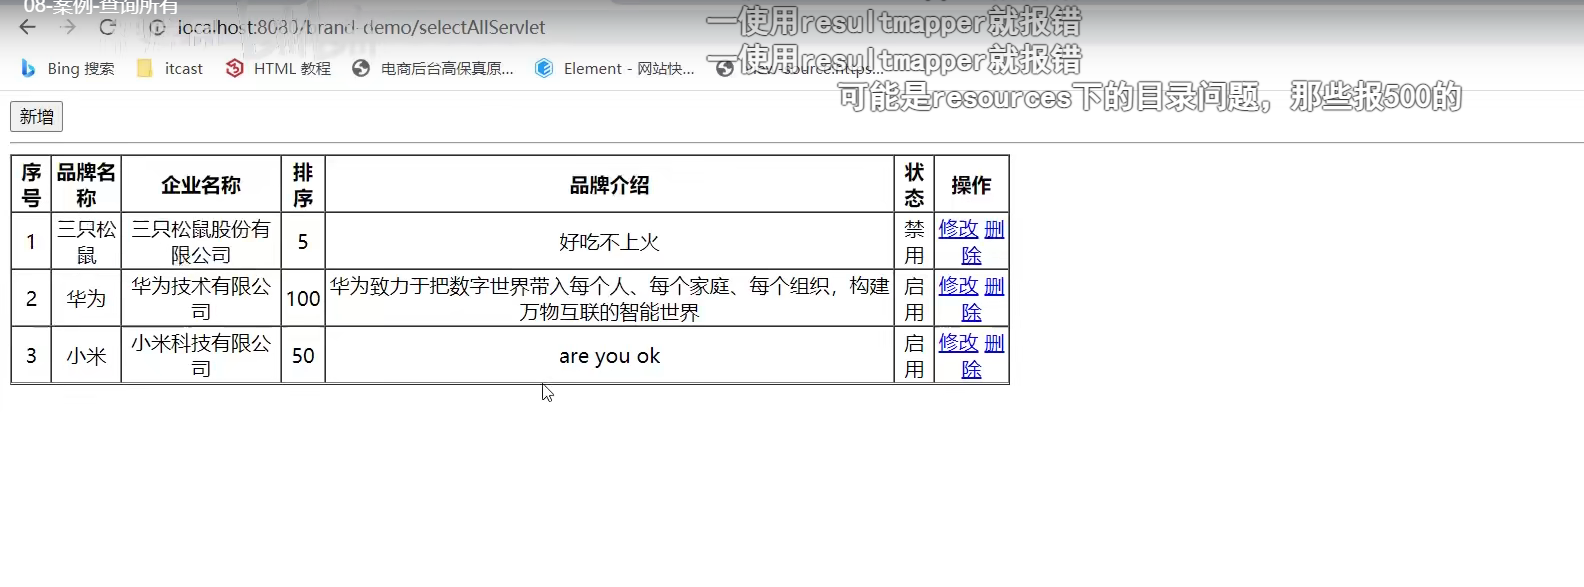Reload the page with the refresh icon
Screen dimensions: 1584x587
[107, 27]
